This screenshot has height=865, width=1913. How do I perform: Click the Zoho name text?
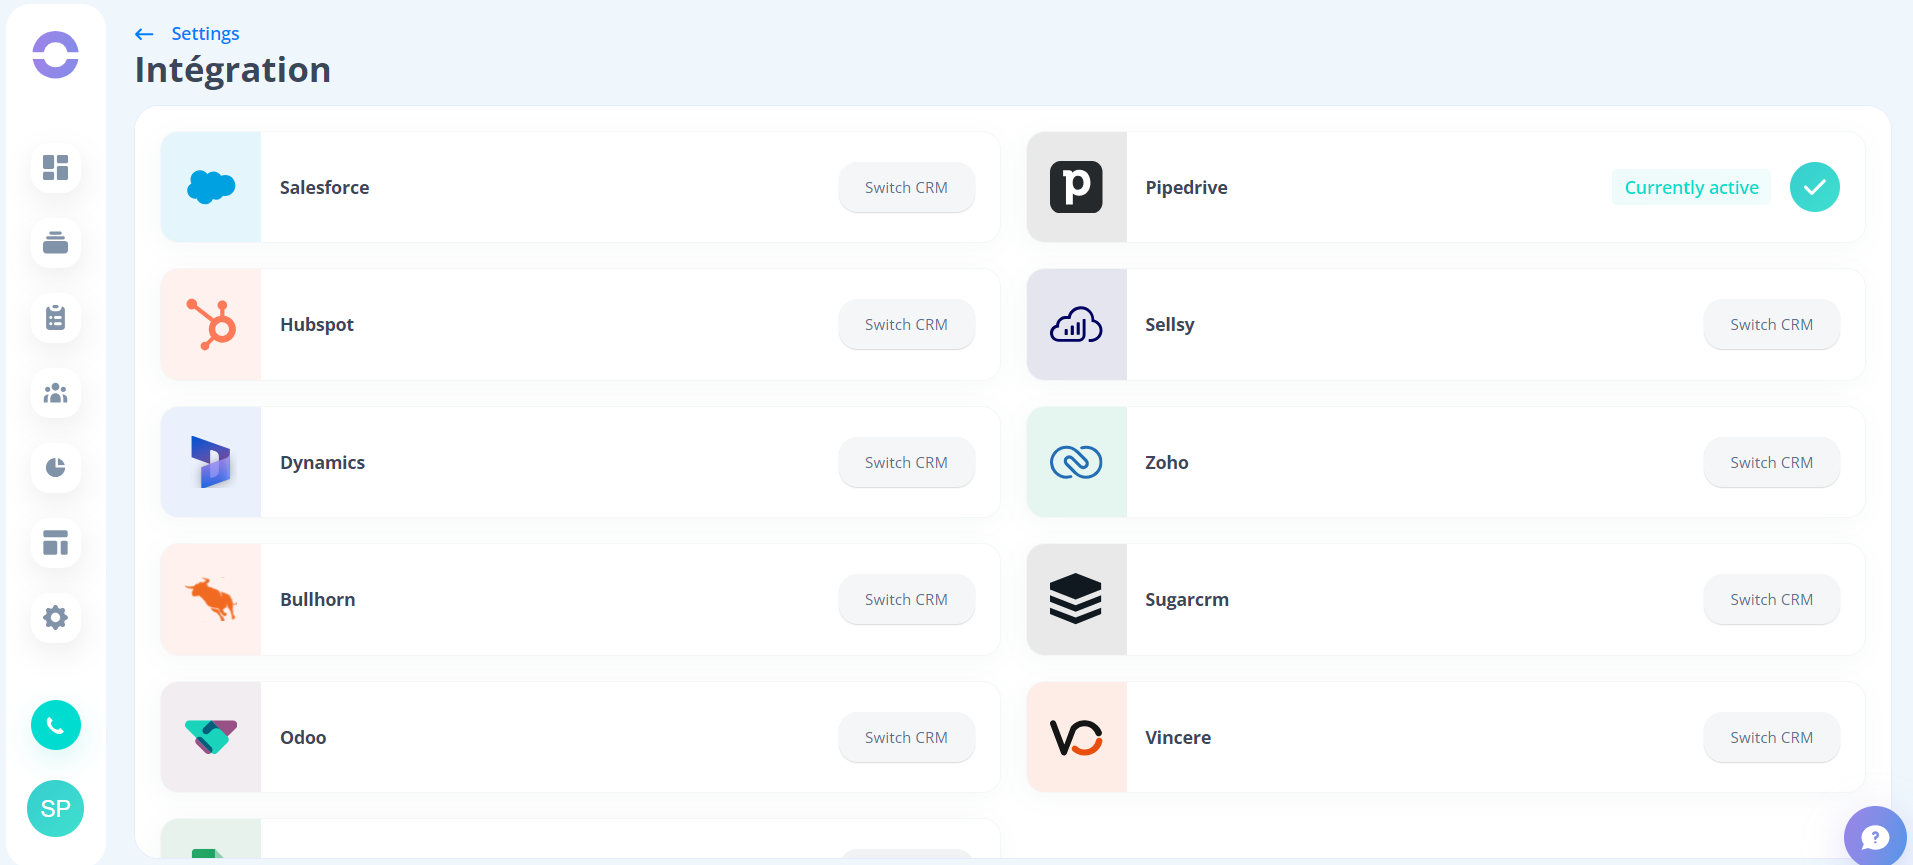(1167, 462)
